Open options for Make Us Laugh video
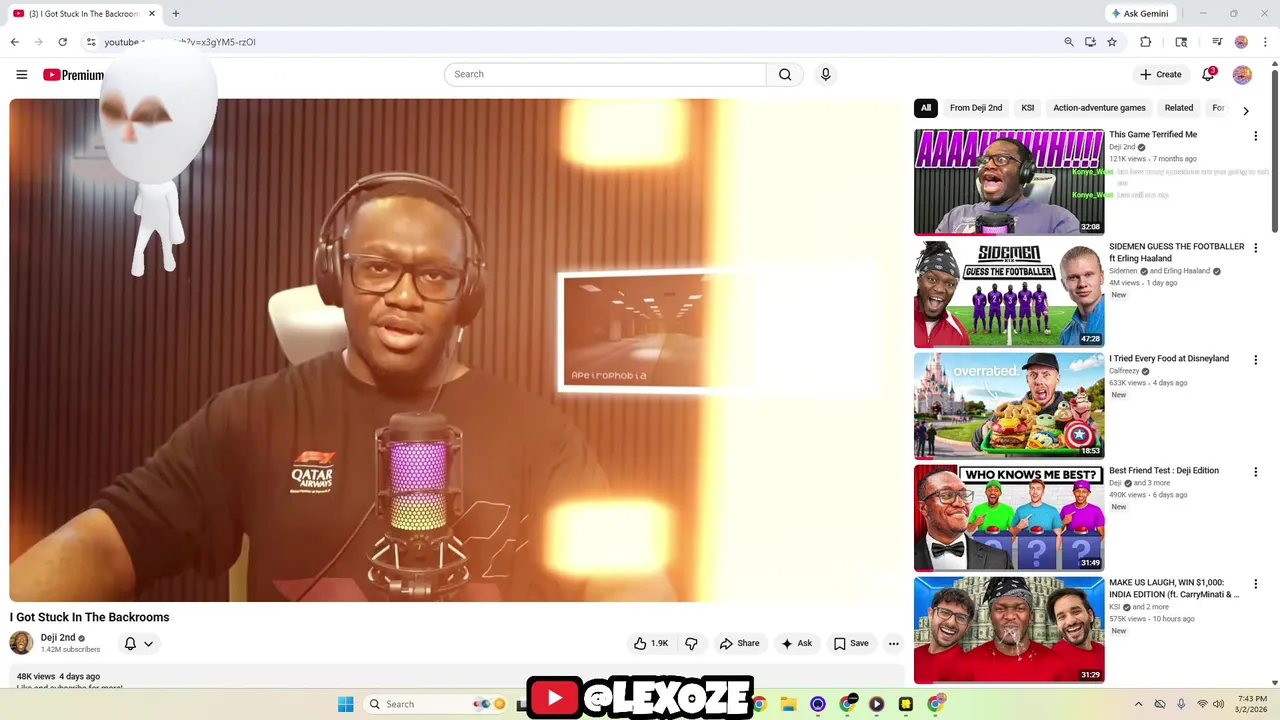Image resolution: width=1280 pixels, height=720 pixels. [x=1256, y=584]
